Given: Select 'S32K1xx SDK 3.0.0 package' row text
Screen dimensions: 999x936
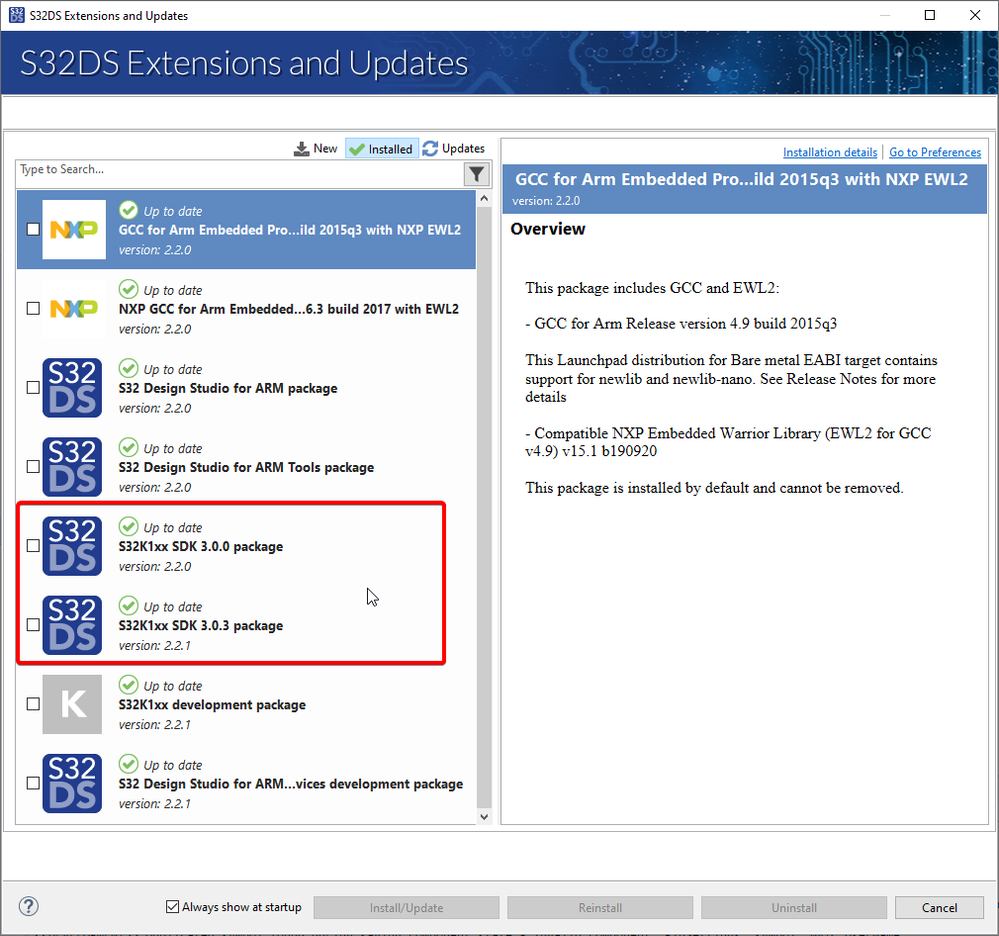Looking at the screenshot, I should pyautogui.click(x=201, y=547).
